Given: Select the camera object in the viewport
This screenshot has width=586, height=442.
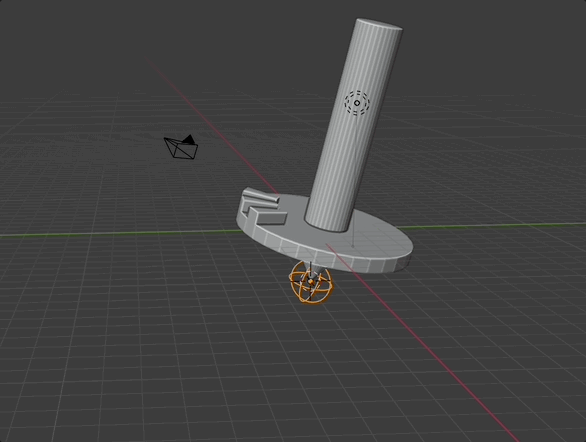Looking at the screenshot, I should (181, 147).
